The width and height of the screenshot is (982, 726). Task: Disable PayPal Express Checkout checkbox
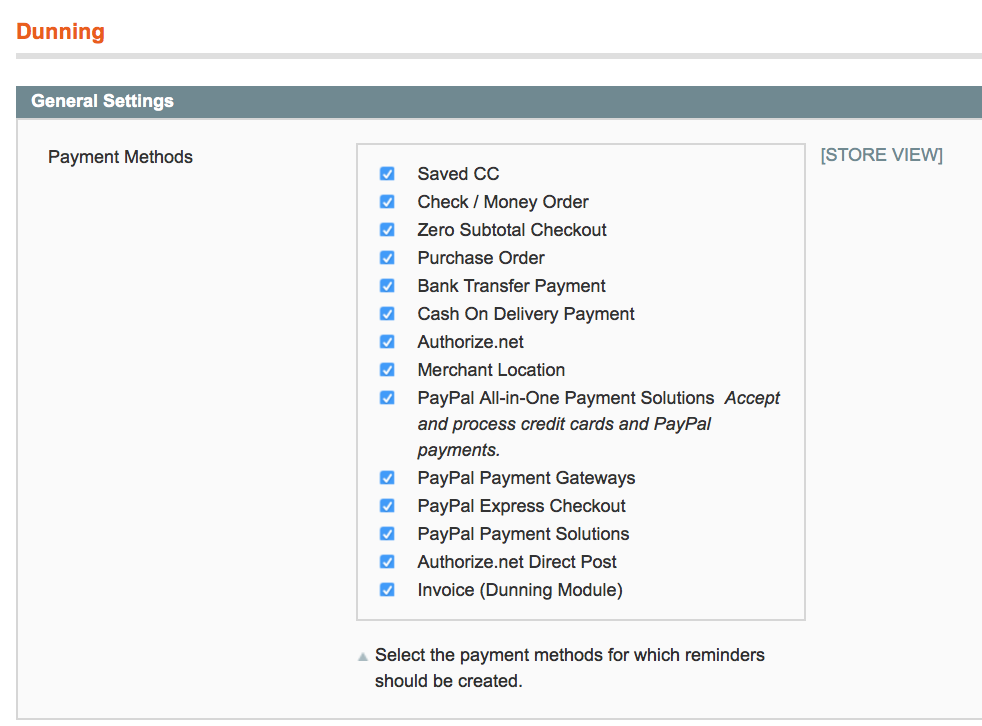[x=387, y=506]
